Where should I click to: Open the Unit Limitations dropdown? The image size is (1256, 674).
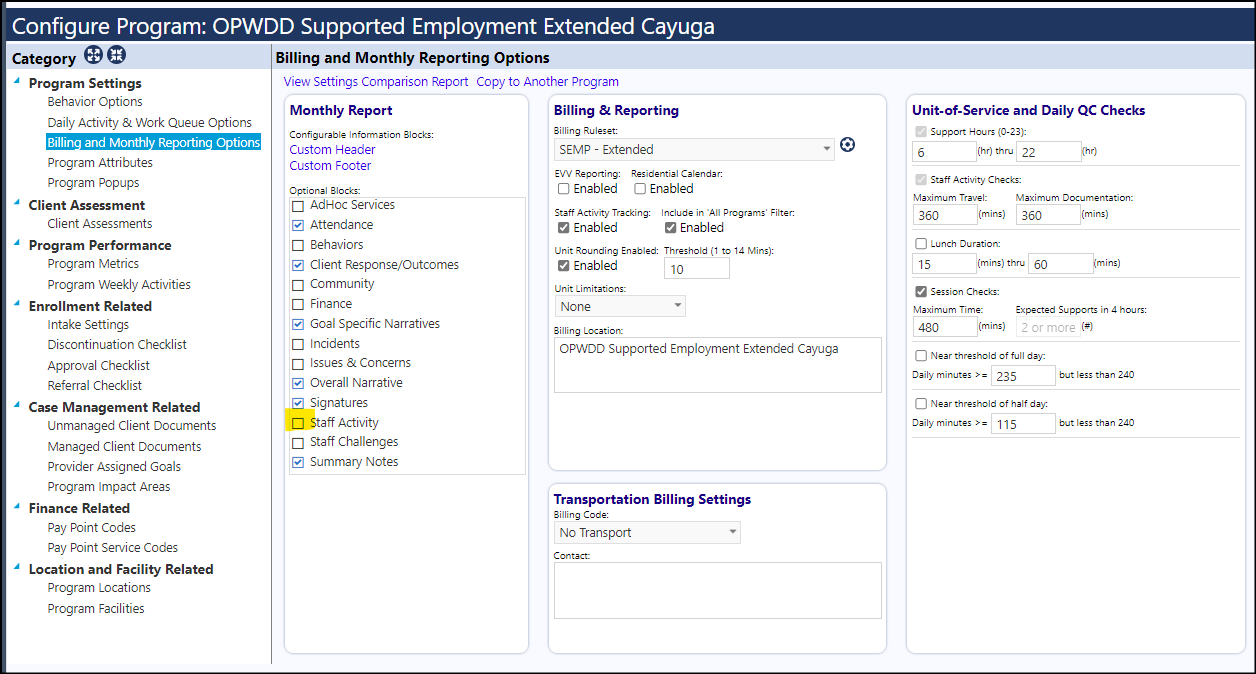coord(620,306)
